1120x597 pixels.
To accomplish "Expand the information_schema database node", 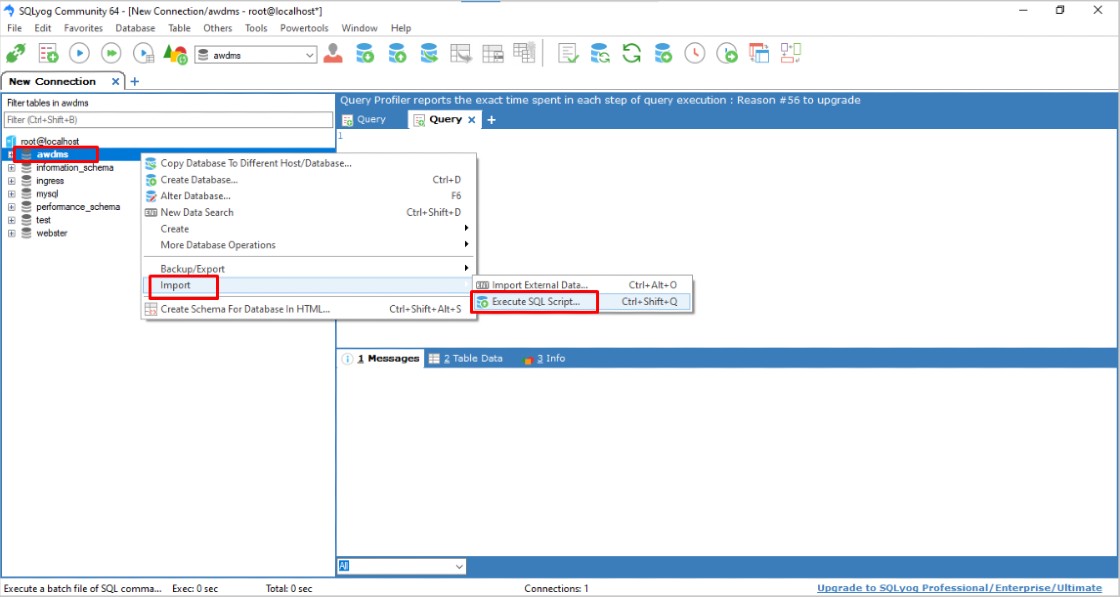I will [x=11, y=168].
